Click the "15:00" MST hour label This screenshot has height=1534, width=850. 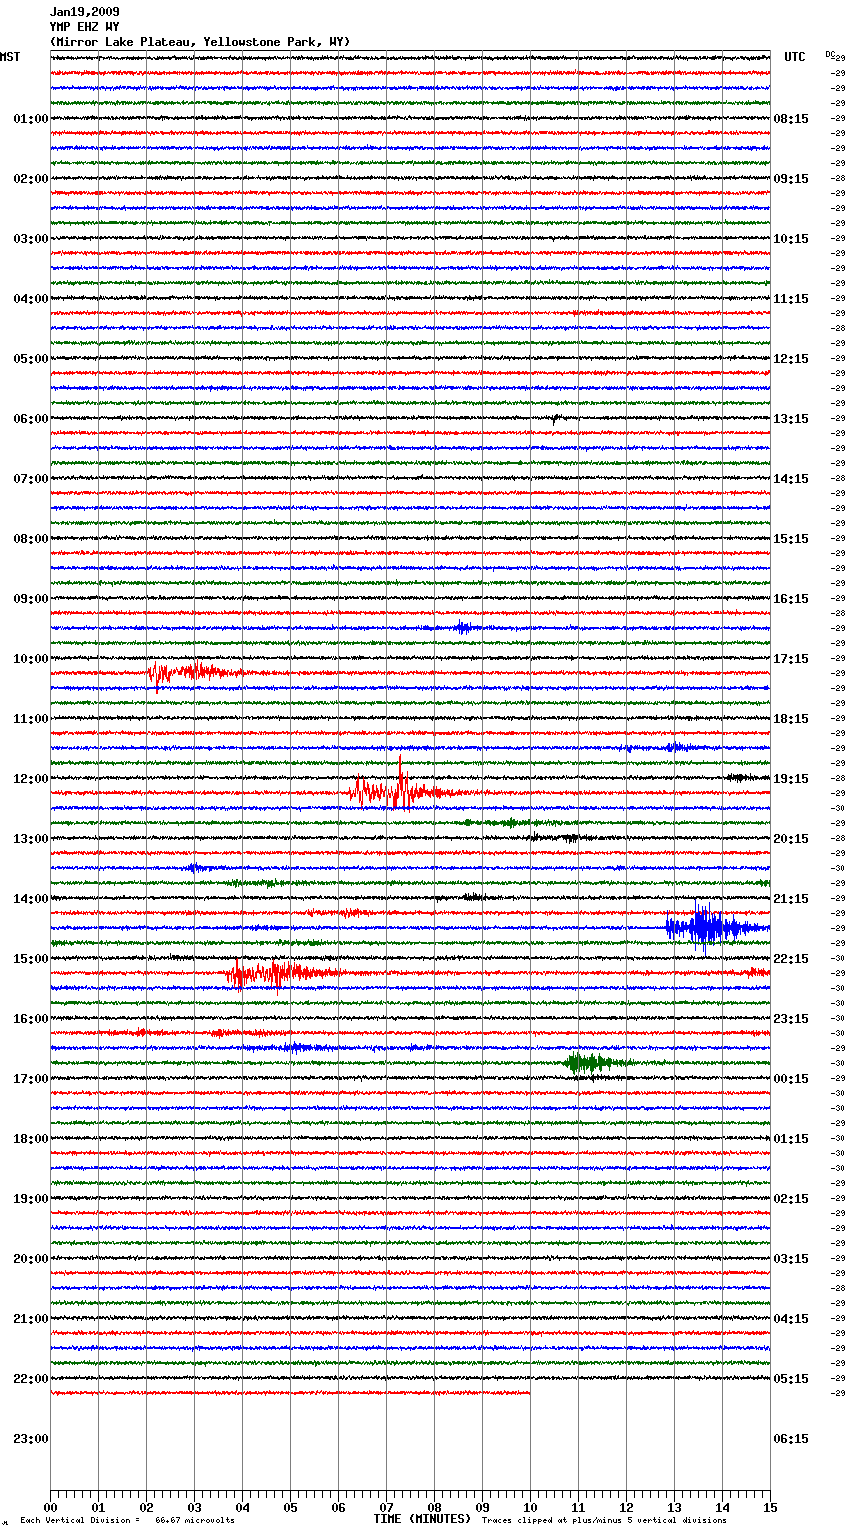click(31, 959)
